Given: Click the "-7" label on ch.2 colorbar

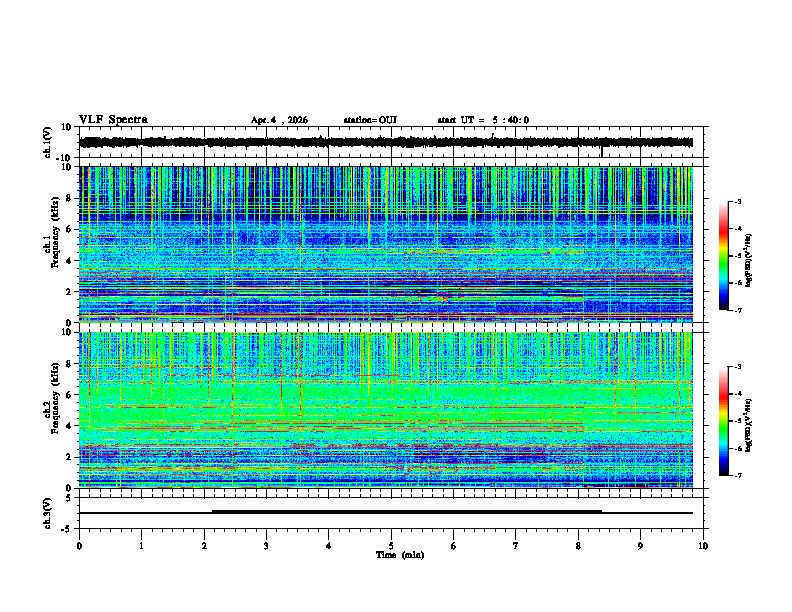Looking at the screenshot, I should point(737,476).
